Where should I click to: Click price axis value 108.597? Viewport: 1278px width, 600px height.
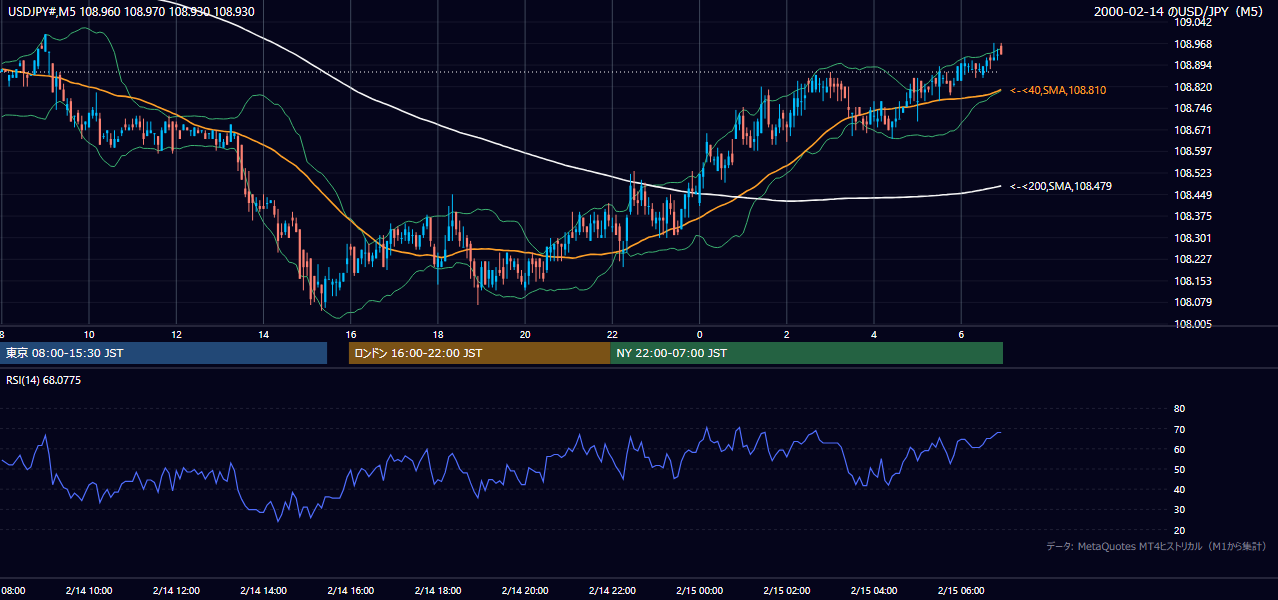1192,151
